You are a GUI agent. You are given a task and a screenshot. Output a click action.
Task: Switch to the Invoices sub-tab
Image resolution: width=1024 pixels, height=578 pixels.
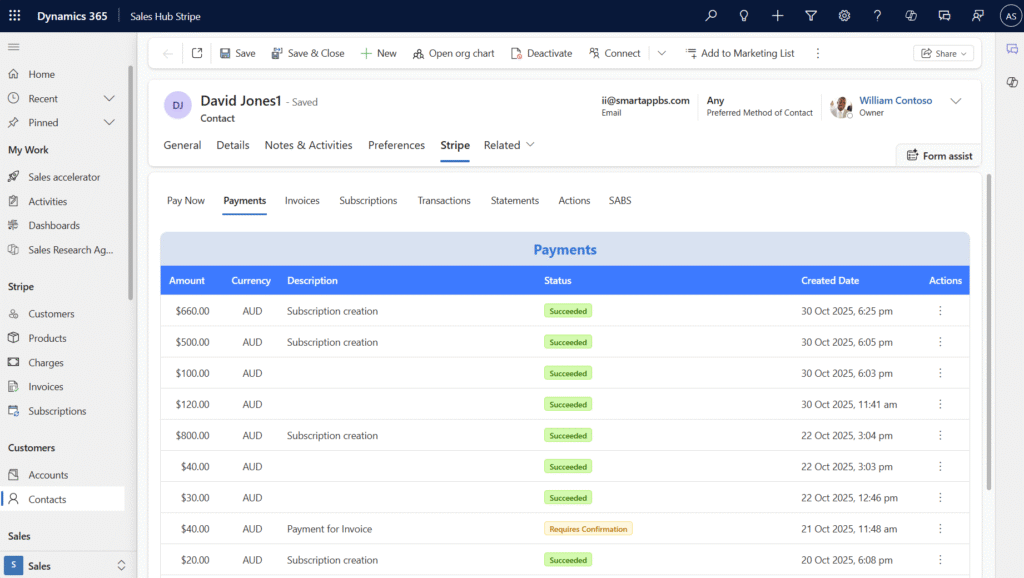click(x=302, y=200)
